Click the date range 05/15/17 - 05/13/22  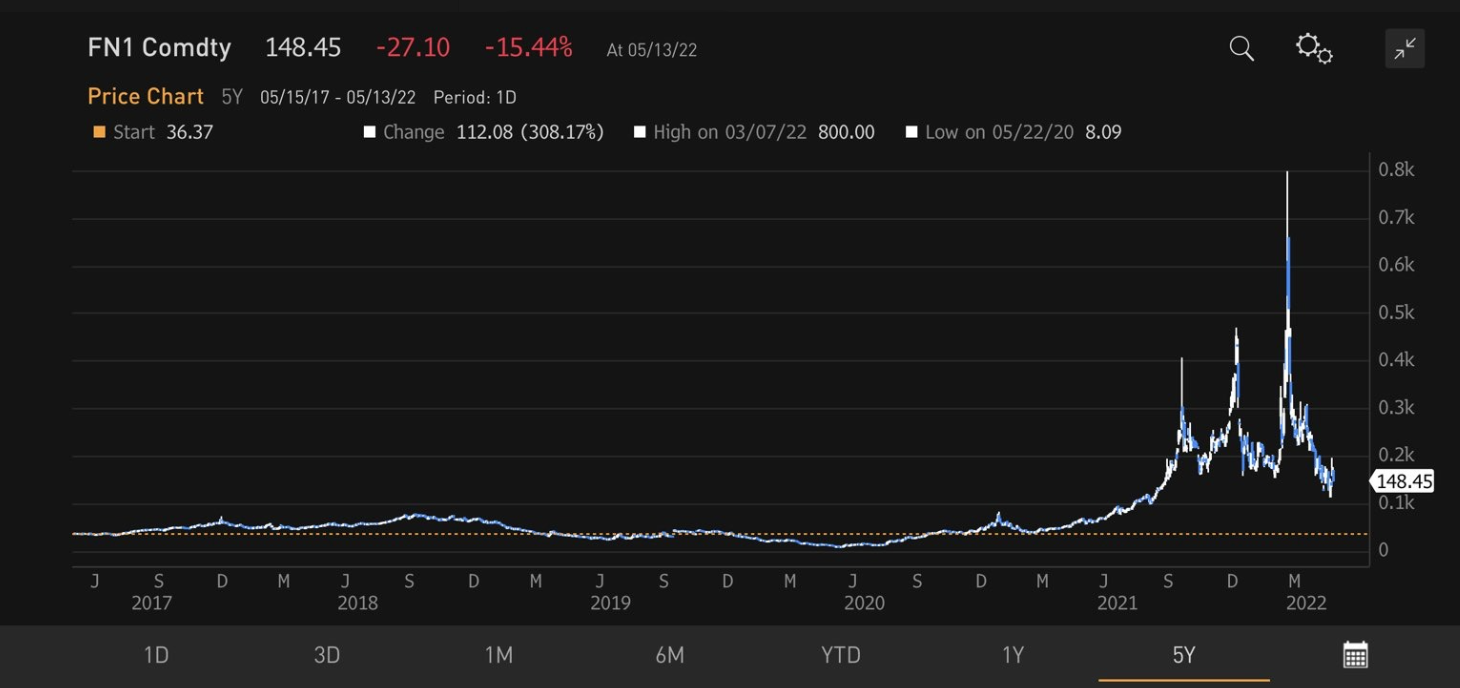click(x=338, y=97)
